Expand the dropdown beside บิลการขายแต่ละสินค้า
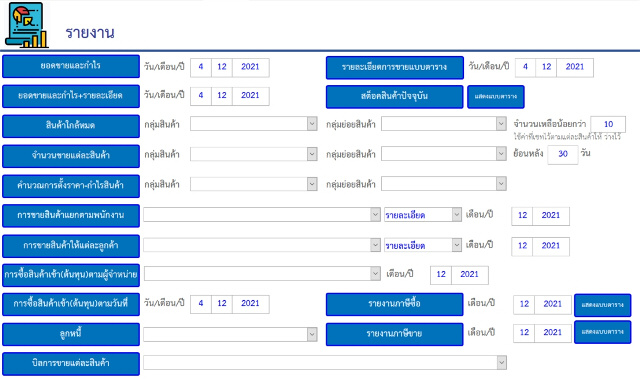The height and width of the screenshot is (379, 640). click(325, 362)
